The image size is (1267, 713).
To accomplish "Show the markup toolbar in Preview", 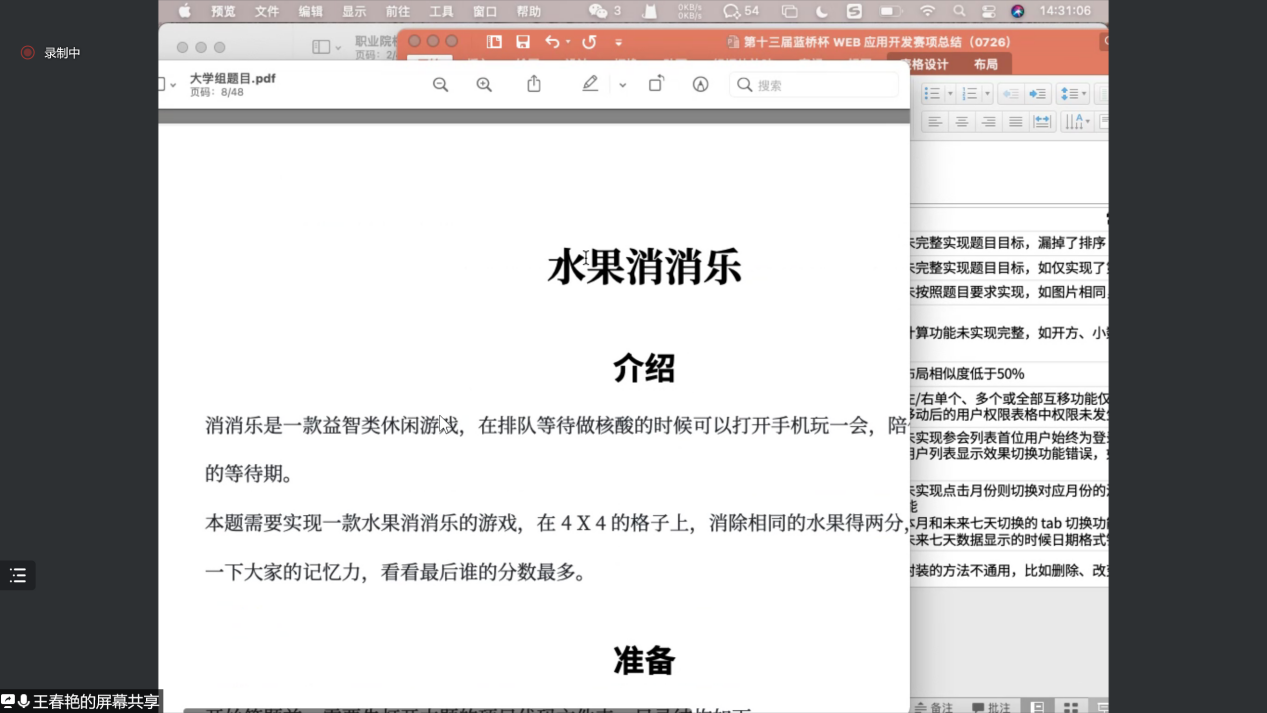I will pyautogui.click(x=700, y=85).
